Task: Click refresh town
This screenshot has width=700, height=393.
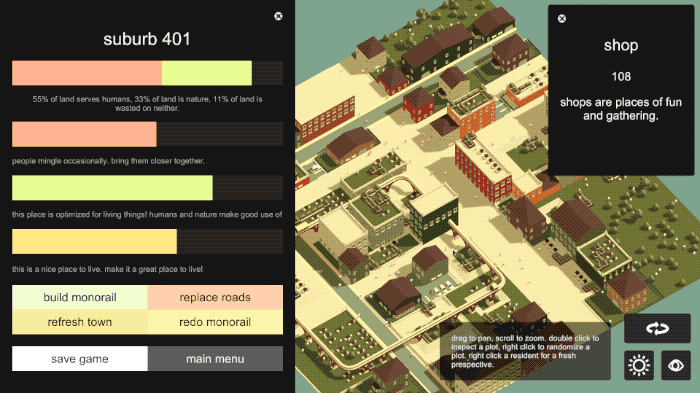Action: pyautogui.click(x=79, y=322)
